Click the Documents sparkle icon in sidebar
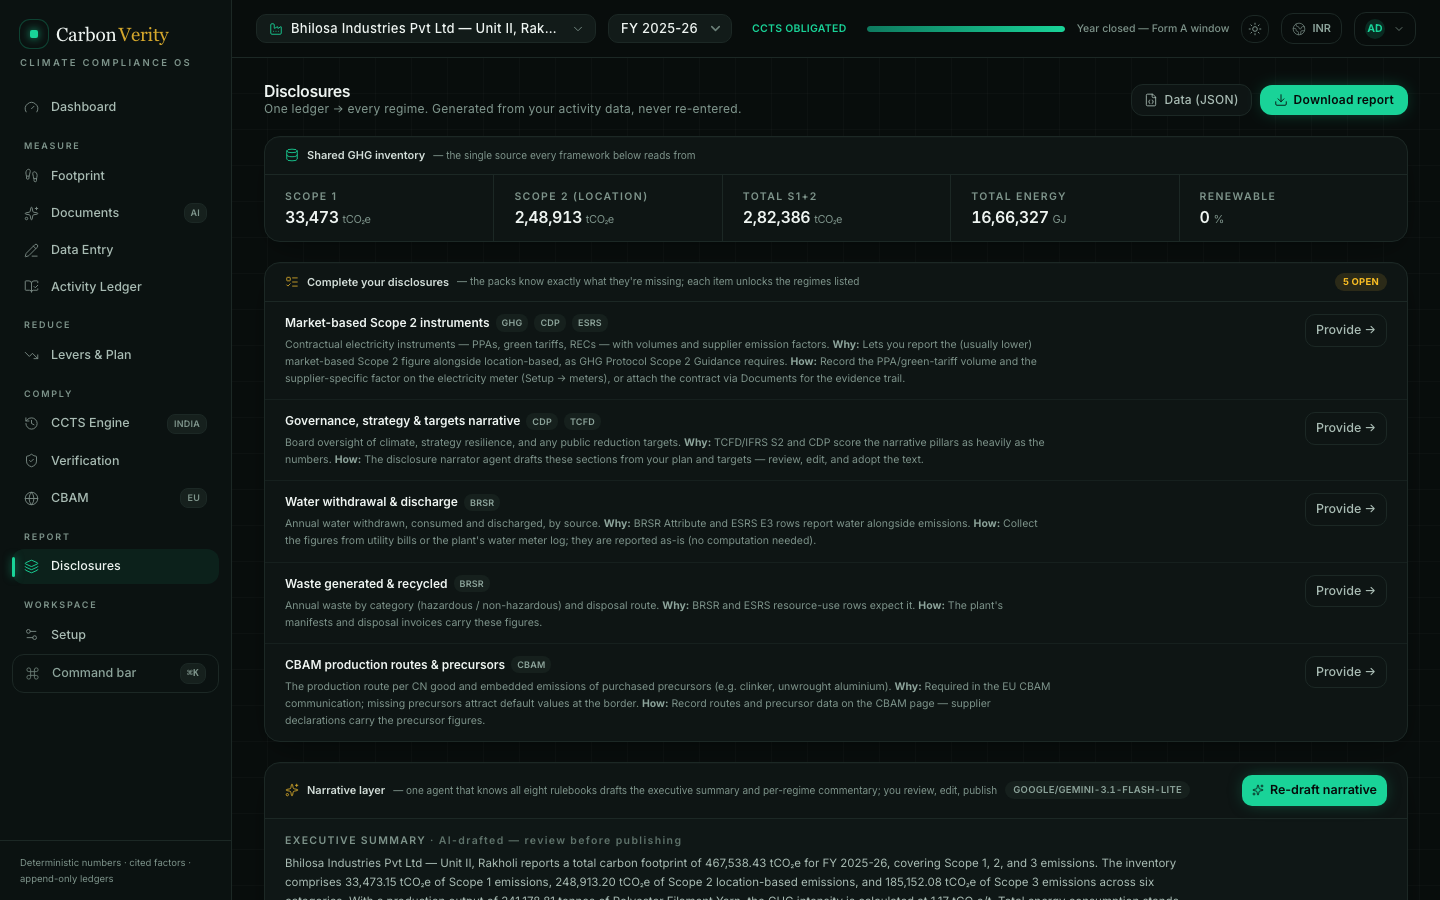Viewport: 1440px width, 900px height. pyautogui.click(x=32, y=213)
